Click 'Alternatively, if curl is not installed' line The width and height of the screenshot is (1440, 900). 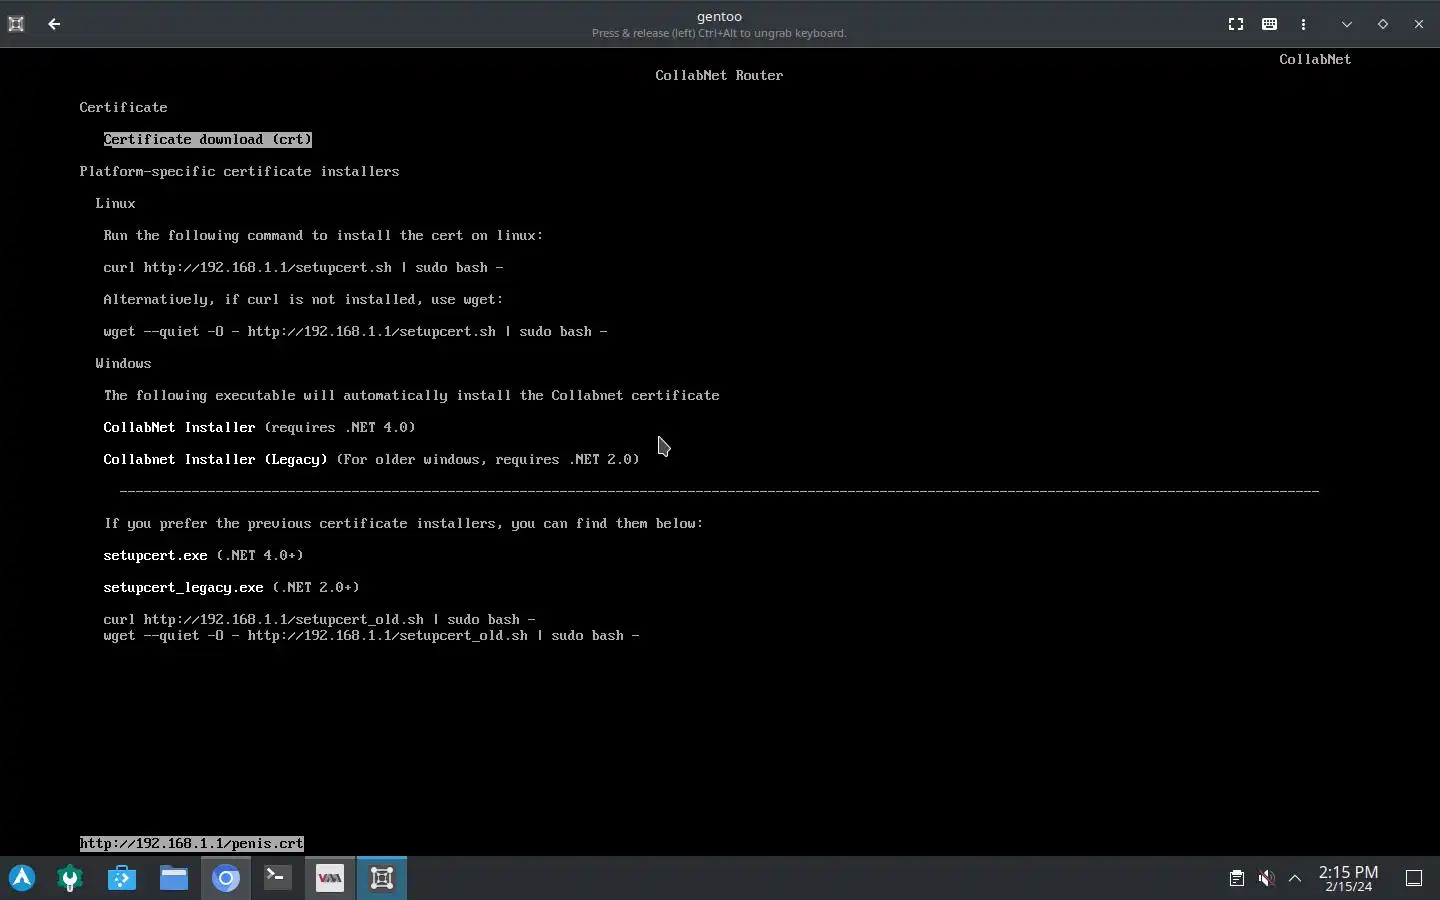click(303, 299)
